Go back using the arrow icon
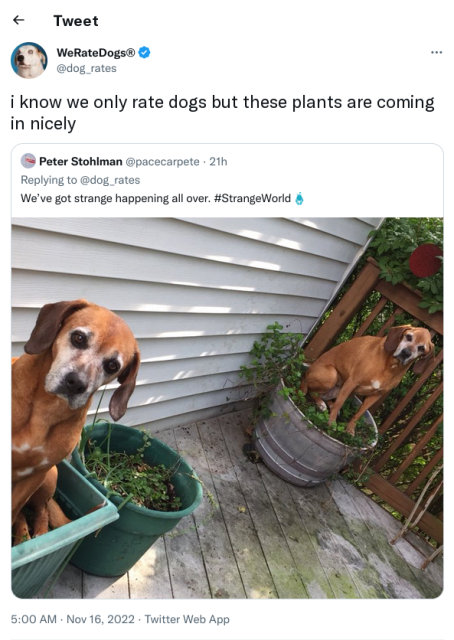 [x=19, y=20]
